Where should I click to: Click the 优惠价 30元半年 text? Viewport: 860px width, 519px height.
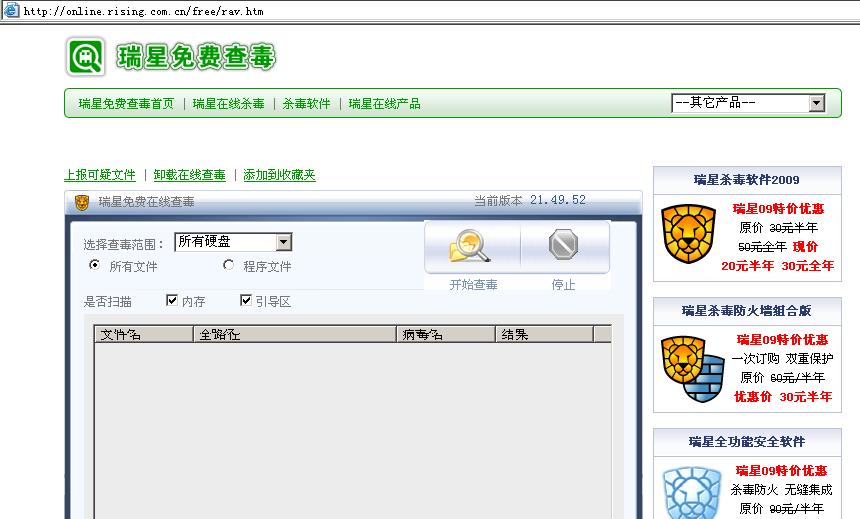click(x=783, y=397)
